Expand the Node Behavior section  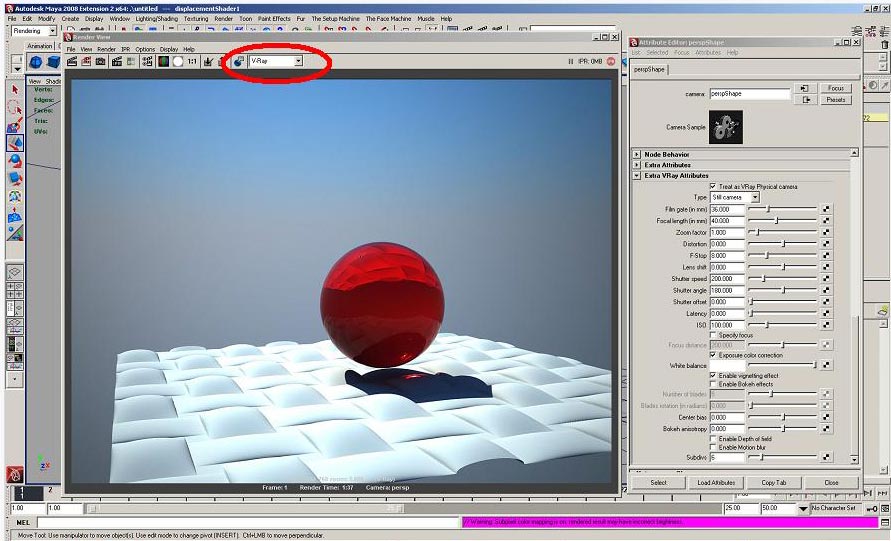pos(637,154)
